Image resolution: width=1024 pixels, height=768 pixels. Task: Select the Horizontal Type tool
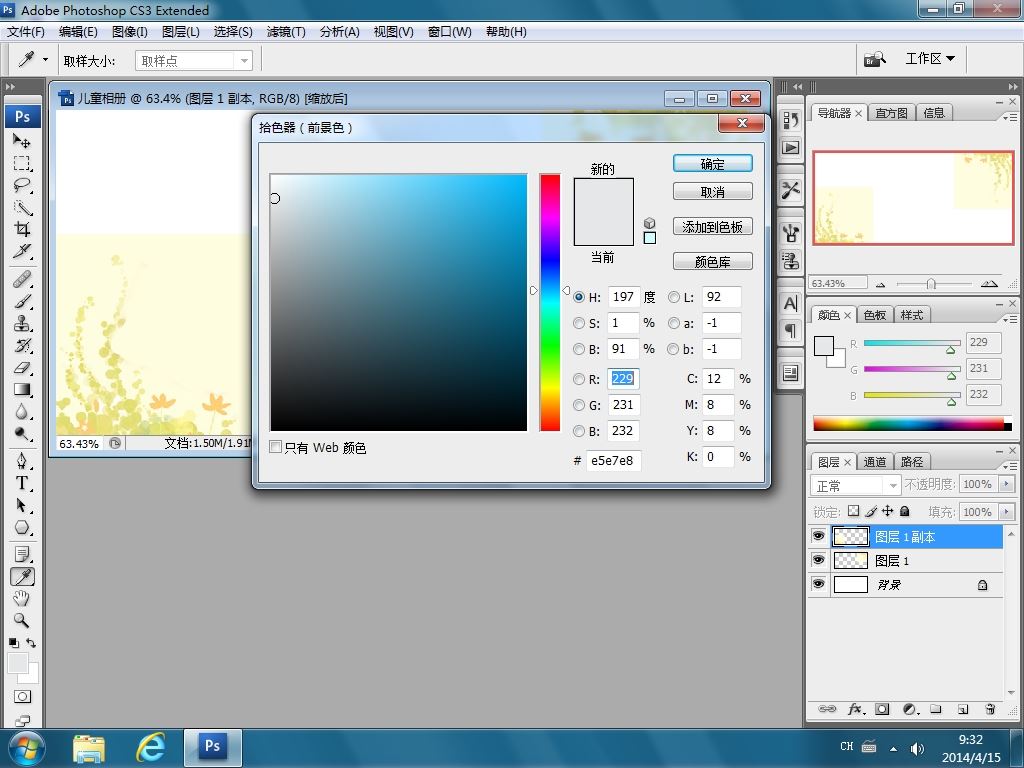(x=22, y=483)
